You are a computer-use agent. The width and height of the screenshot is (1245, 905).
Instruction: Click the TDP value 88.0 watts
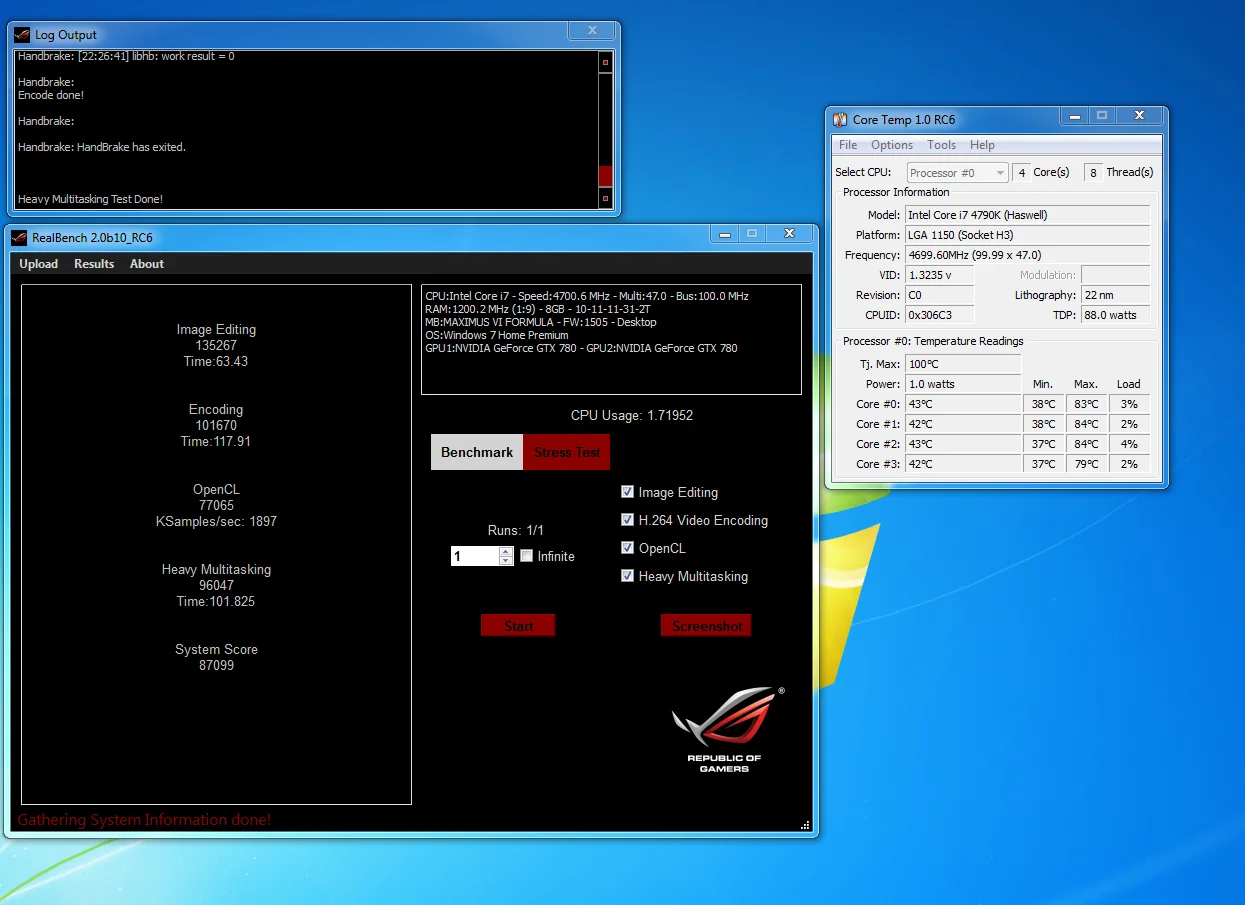click(x=1115, y=315)
